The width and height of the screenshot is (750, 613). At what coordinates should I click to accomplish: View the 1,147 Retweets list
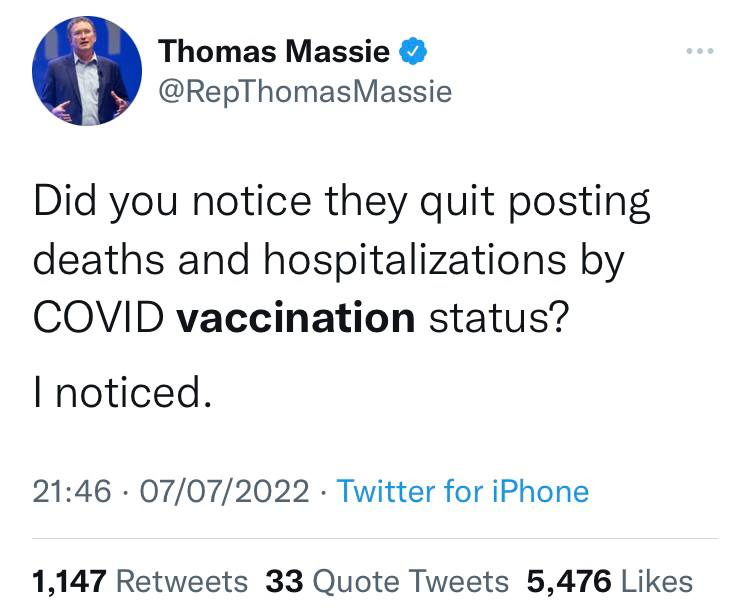point(140,581)
